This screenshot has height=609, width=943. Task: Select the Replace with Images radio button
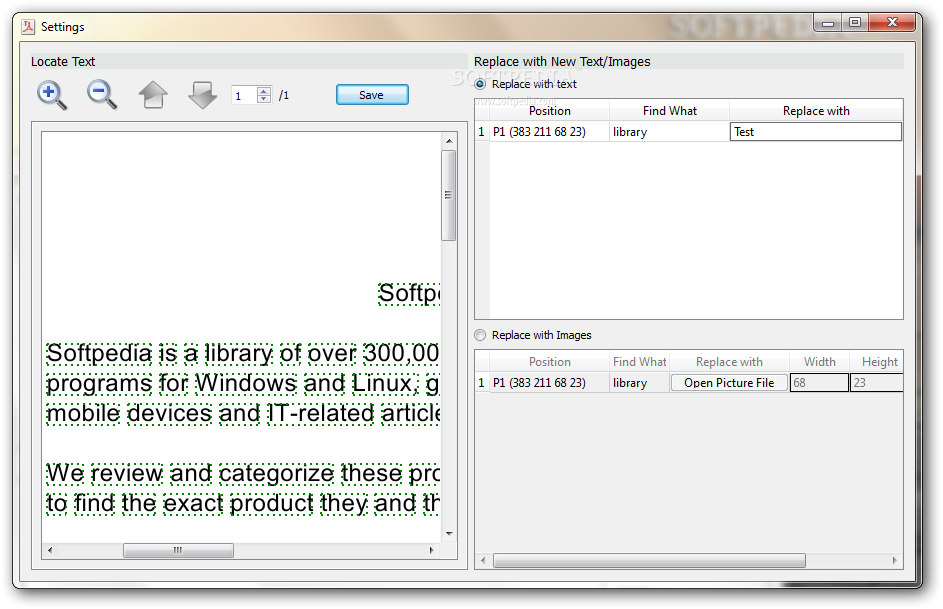pos(480,335)
